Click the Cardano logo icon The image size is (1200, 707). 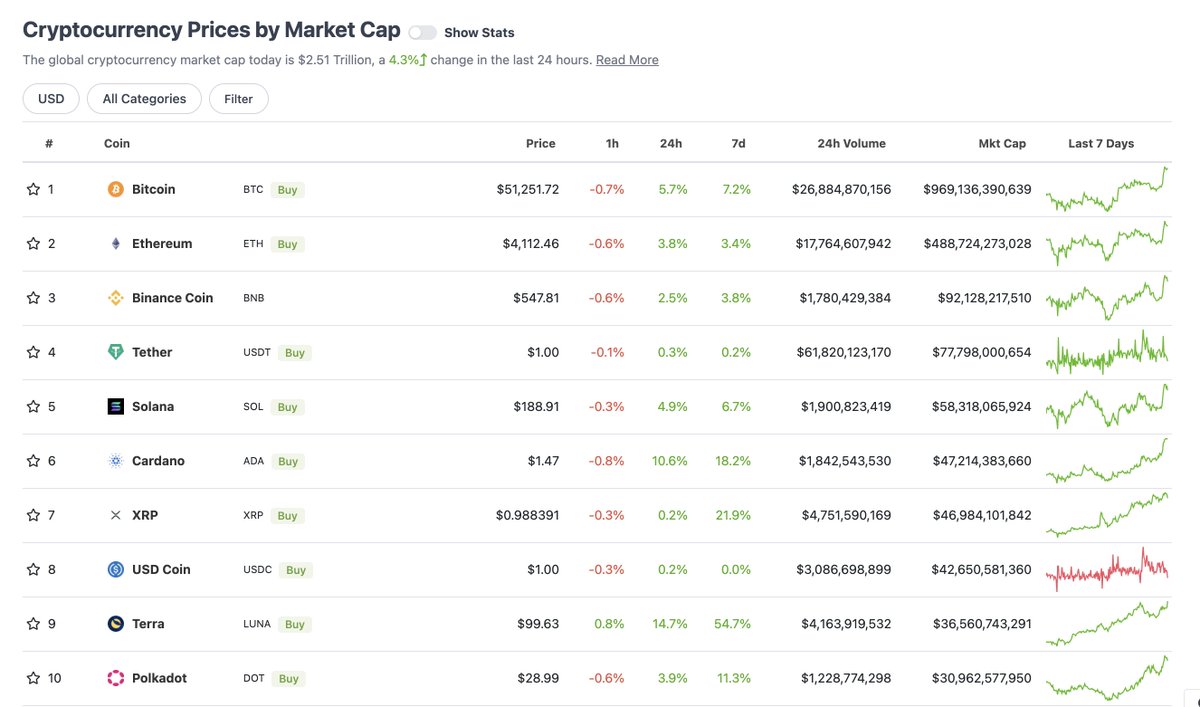pyautogui.click(x=115, y=461)
